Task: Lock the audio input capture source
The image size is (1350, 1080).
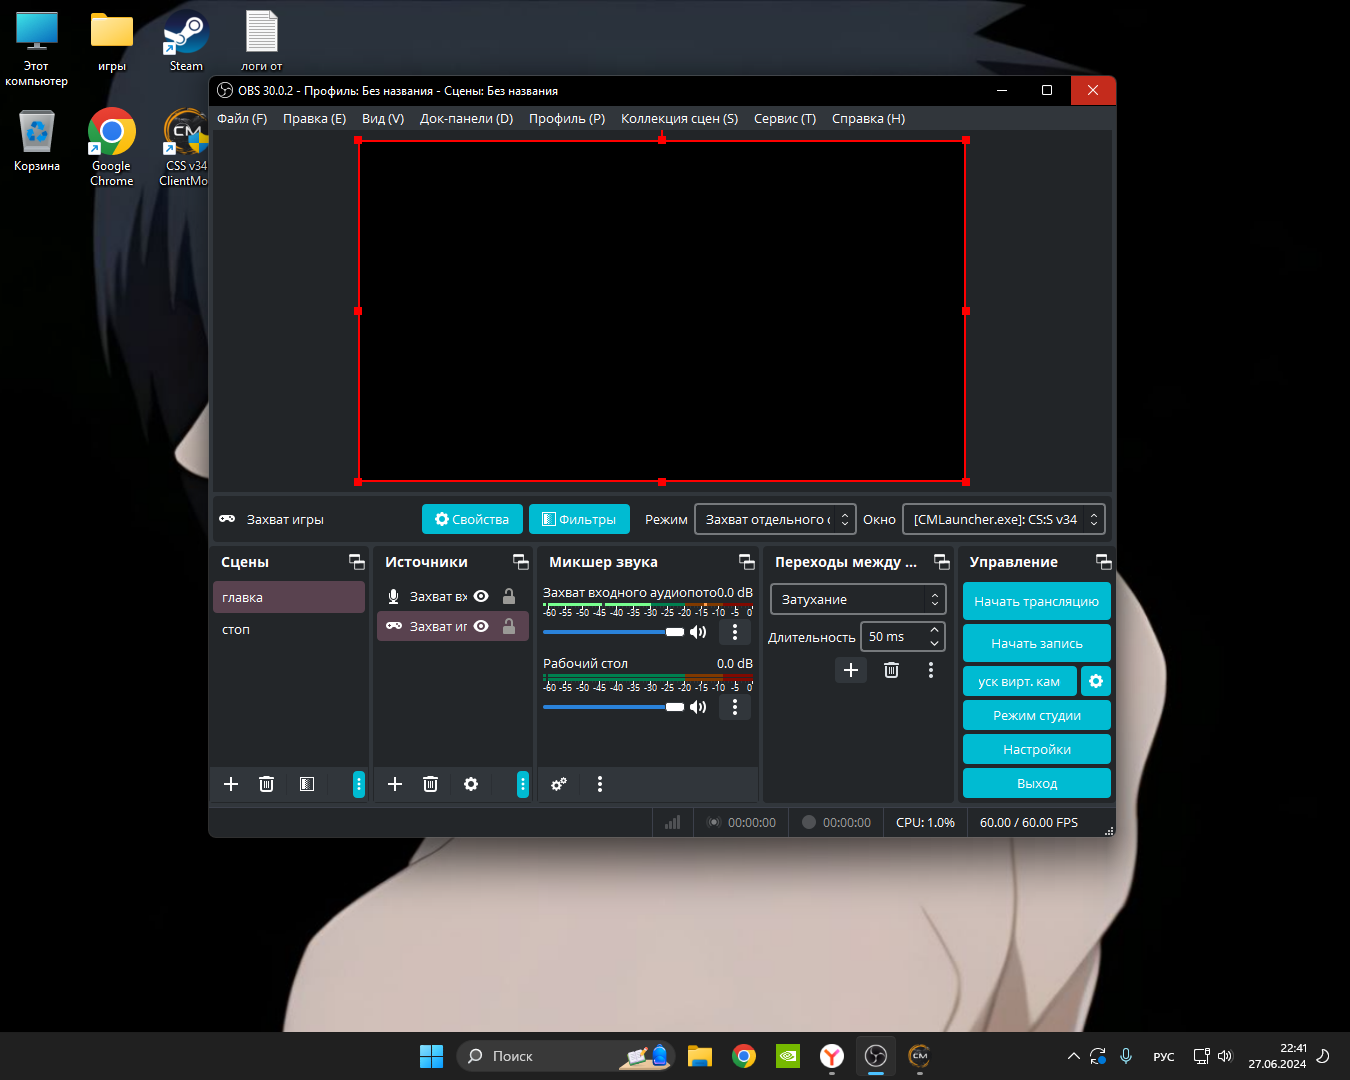Action: (x=509, y=596)
